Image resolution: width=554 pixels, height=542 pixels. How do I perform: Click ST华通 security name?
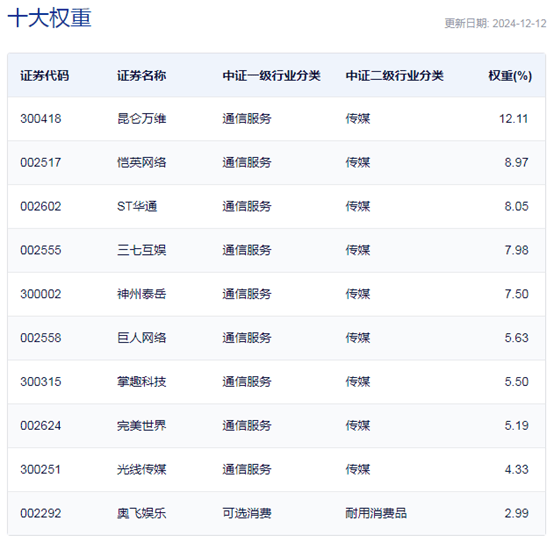coord(137,206)
